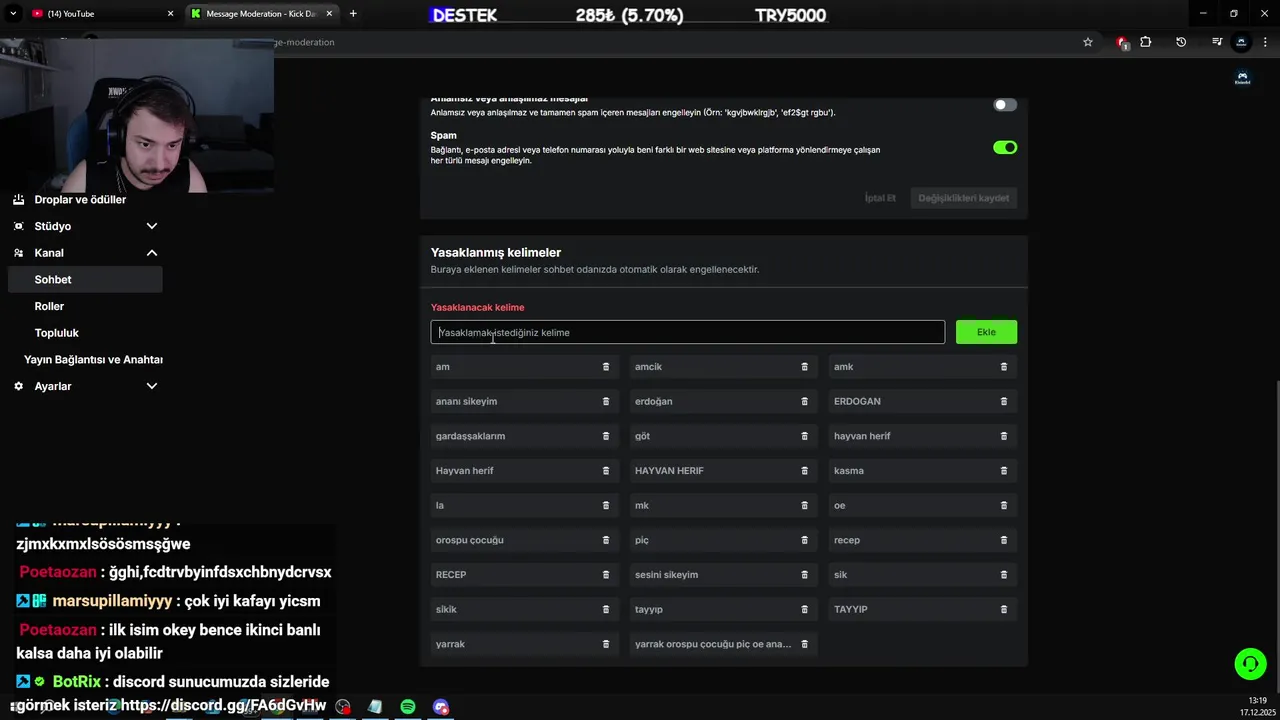Enable the meaningless messages filter toggle

pyautogui.click(x=1005, y=105)
